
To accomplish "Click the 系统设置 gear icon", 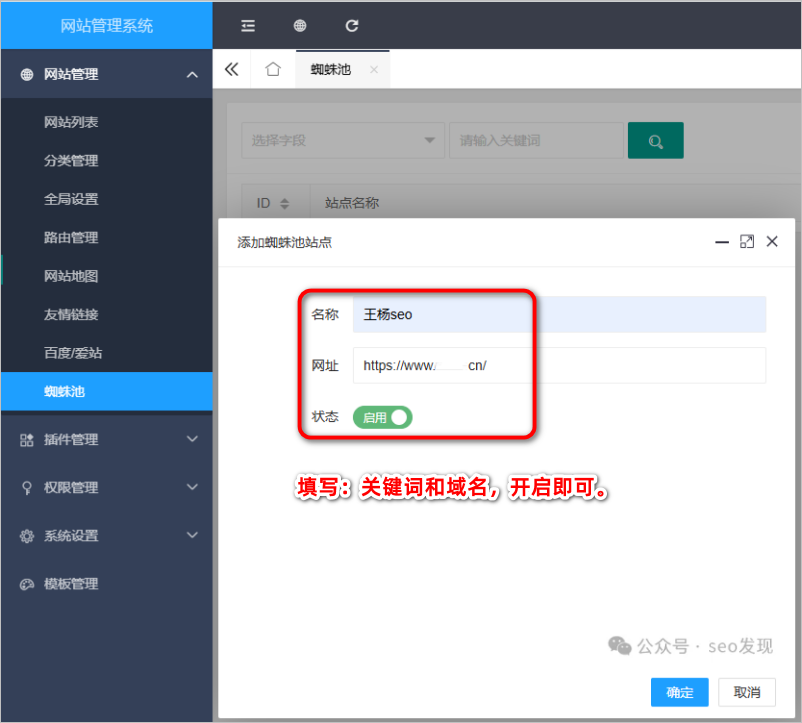I will [x=27, y=536].
